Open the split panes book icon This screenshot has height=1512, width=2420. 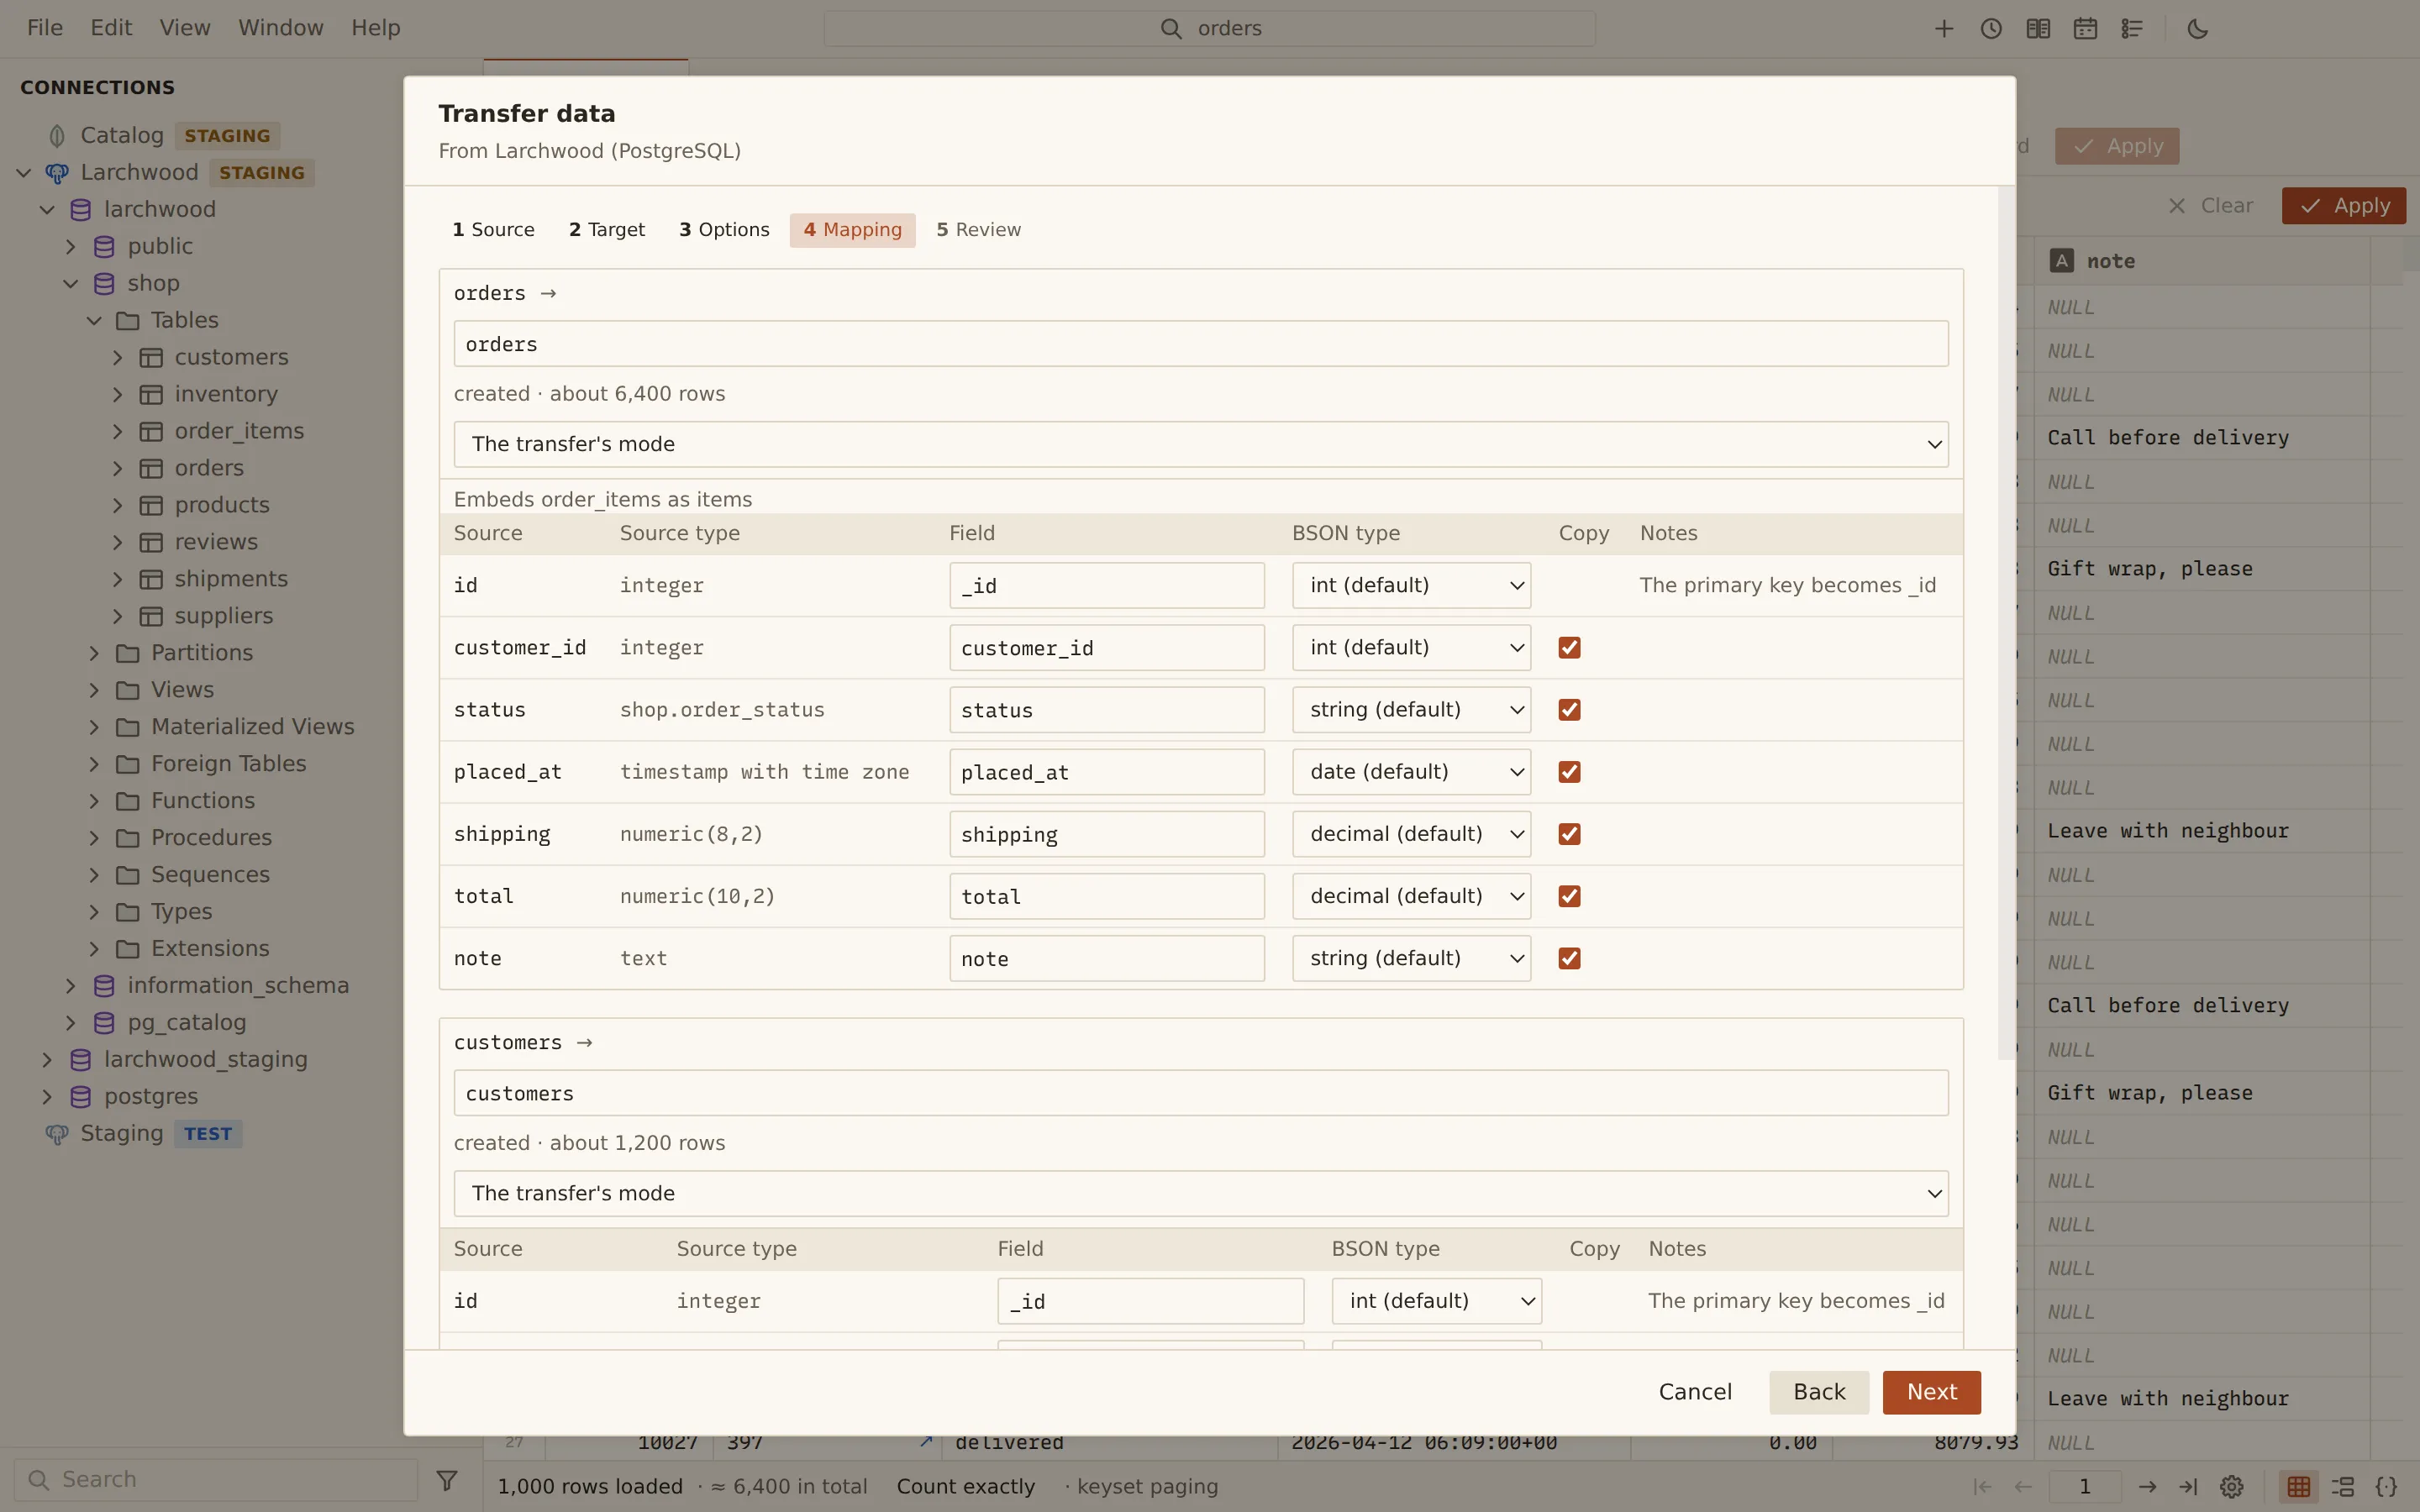coord(2038,29)
